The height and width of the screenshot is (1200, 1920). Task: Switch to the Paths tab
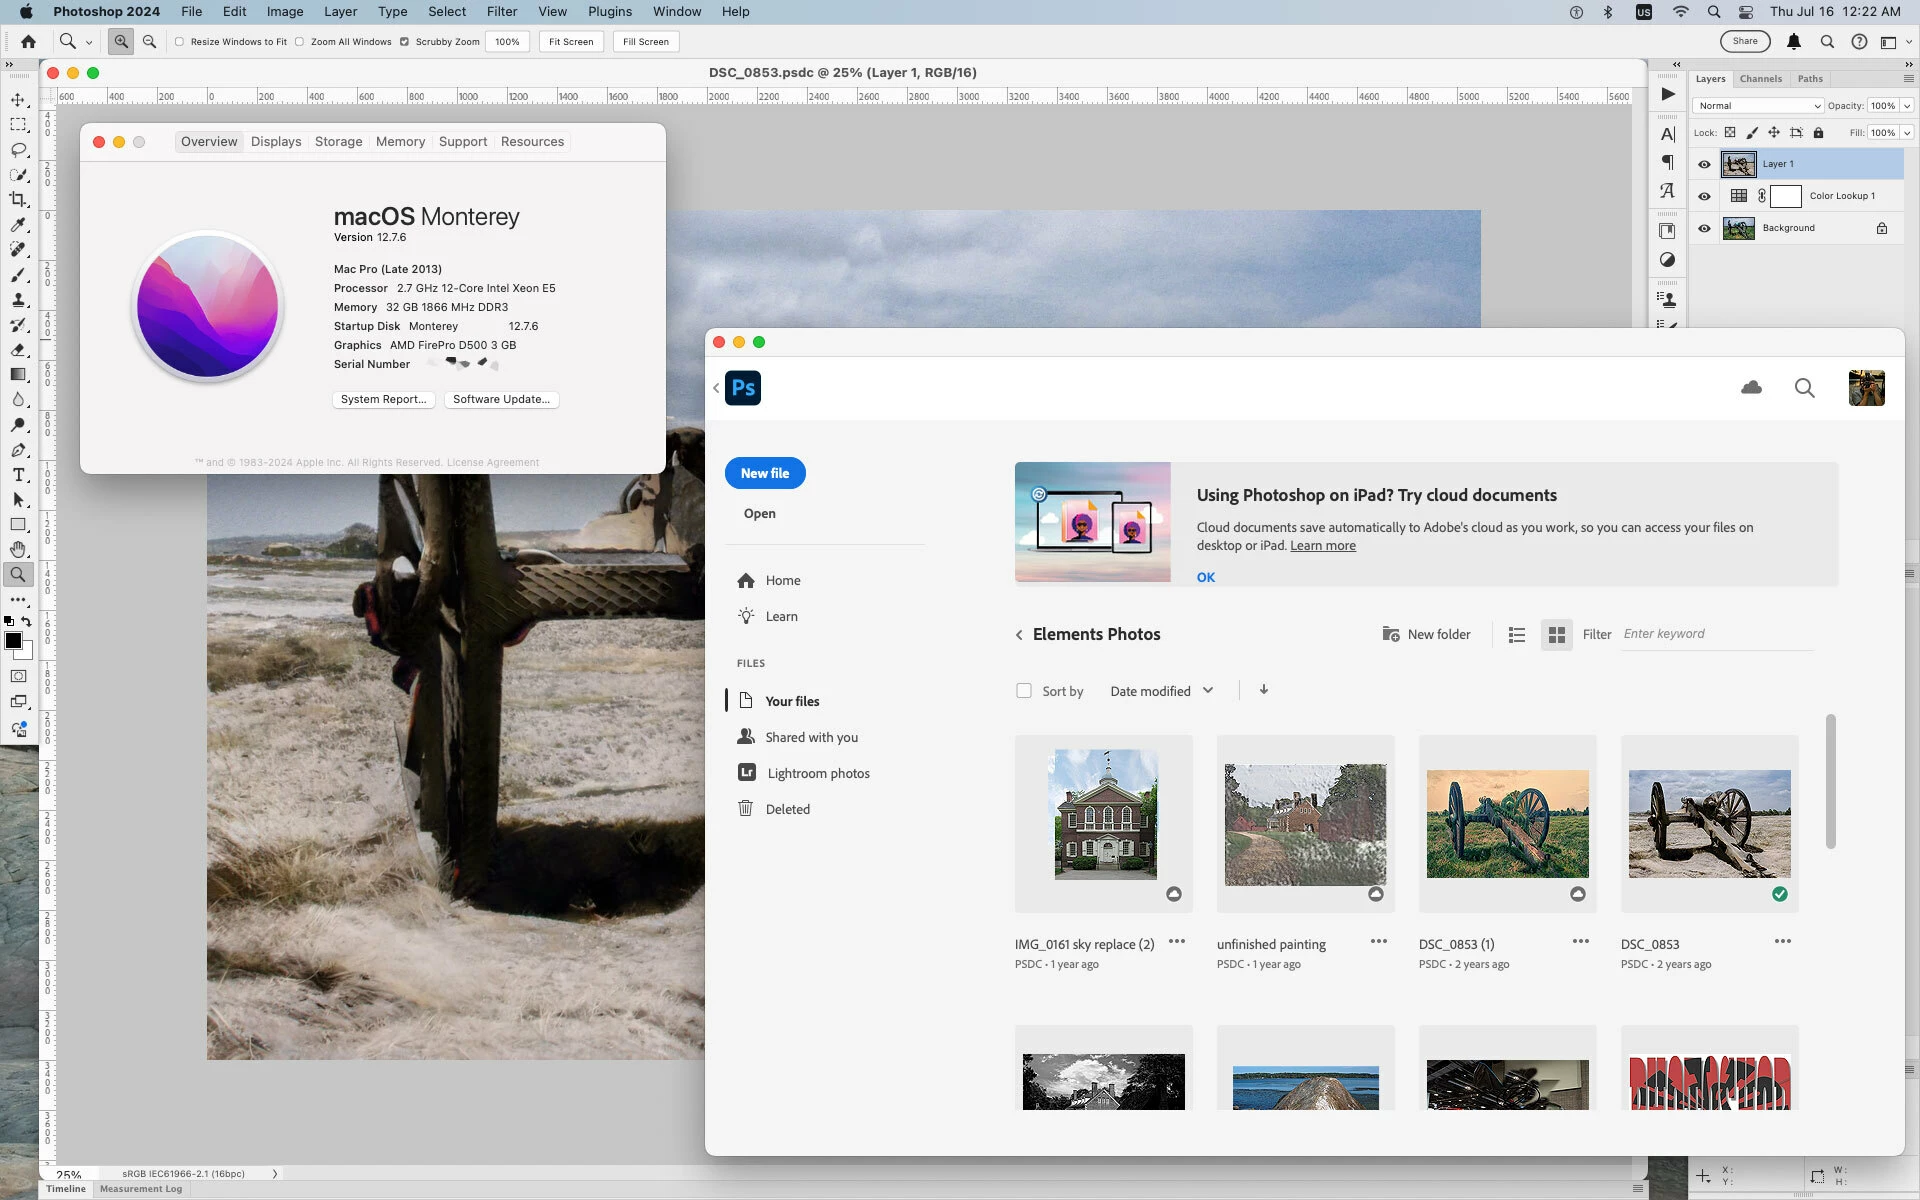(x=1810, y=79)
